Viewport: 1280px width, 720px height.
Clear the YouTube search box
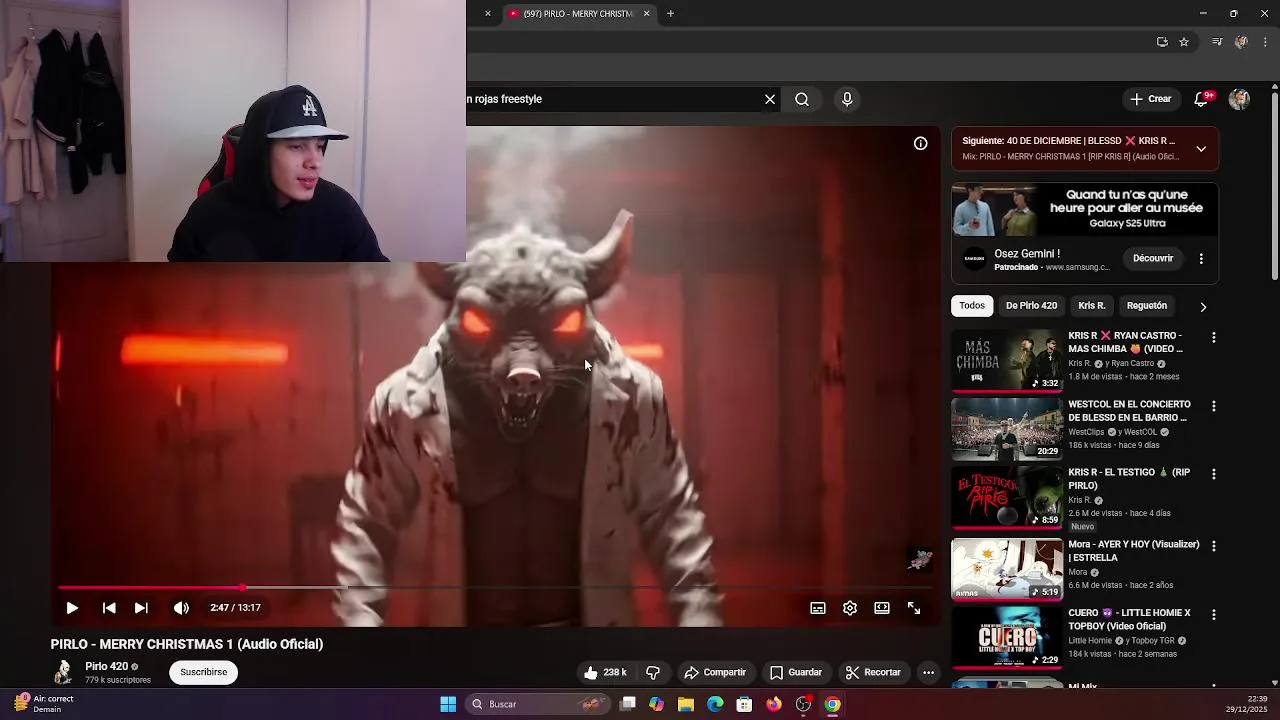(x=770, y=99)
